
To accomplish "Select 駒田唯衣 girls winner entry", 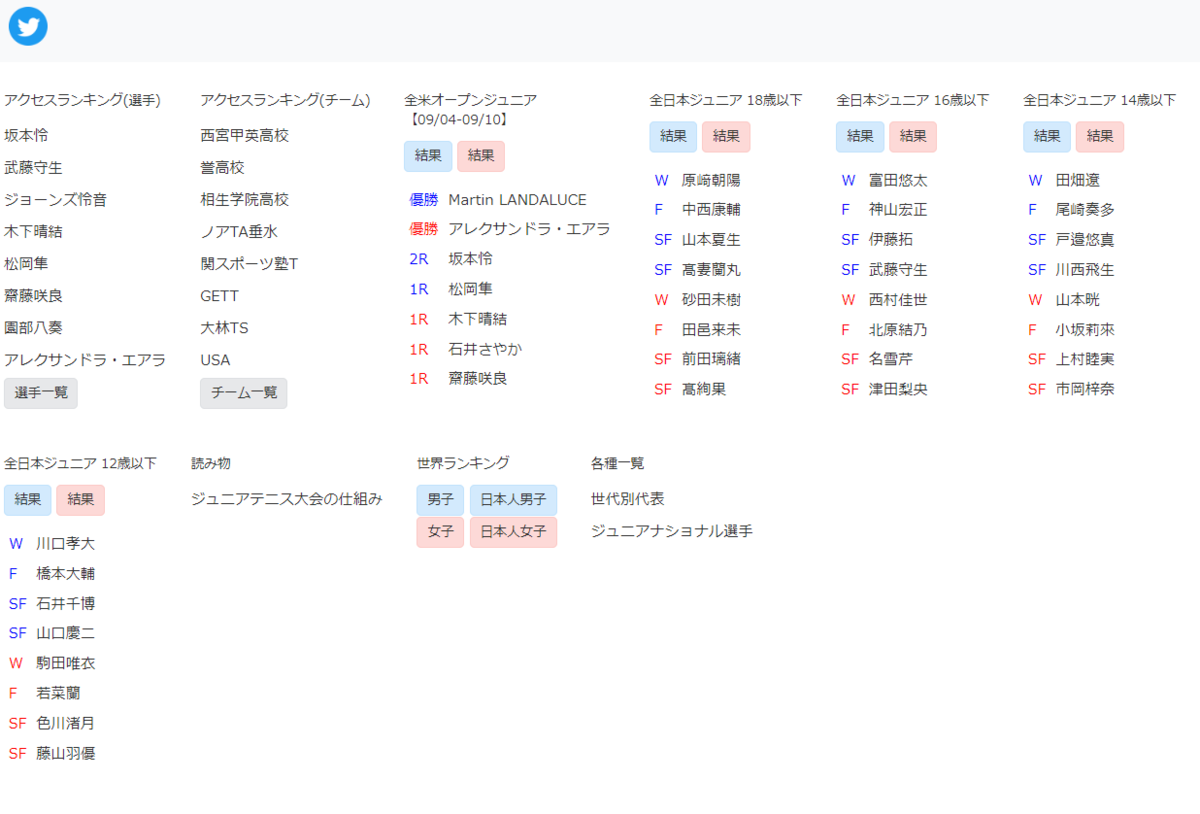I will (66, 663).
